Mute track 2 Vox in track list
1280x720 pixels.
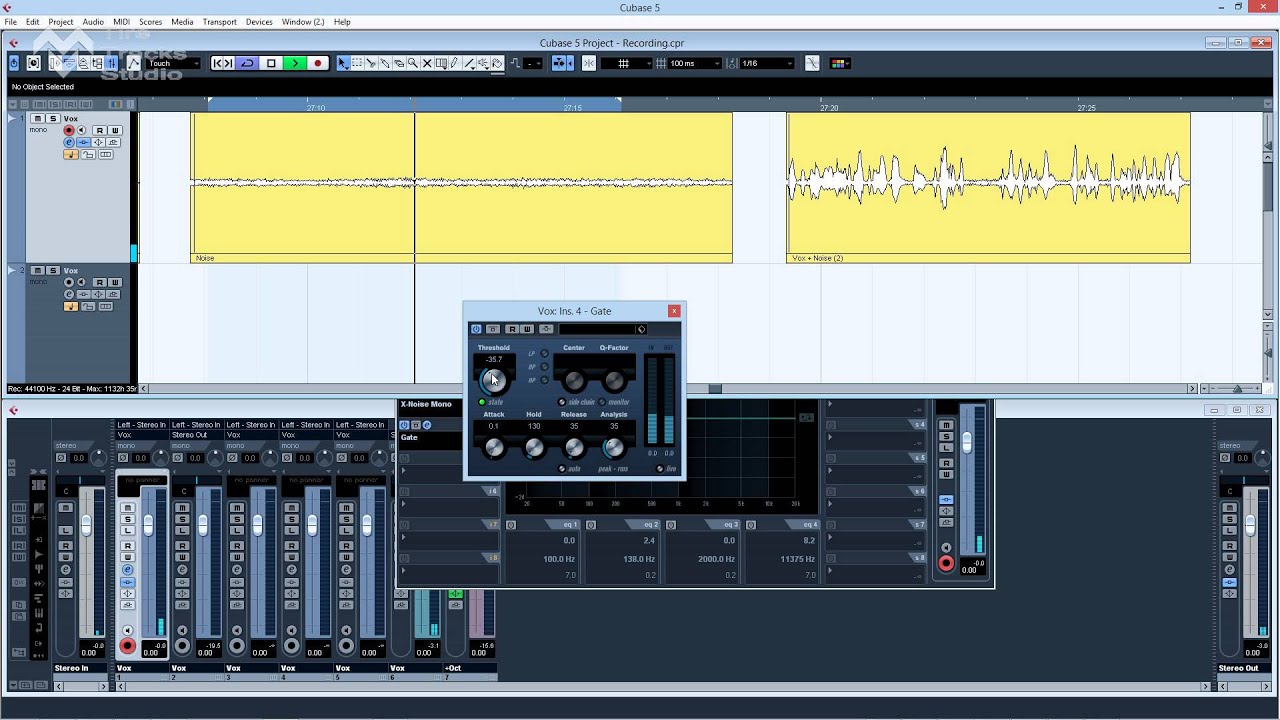37,270
